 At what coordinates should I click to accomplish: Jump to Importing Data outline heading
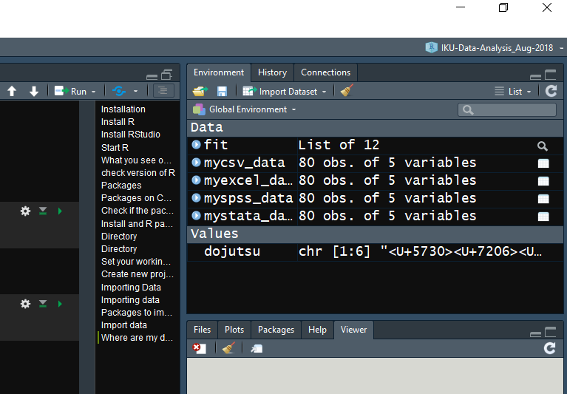coord(131,287)
